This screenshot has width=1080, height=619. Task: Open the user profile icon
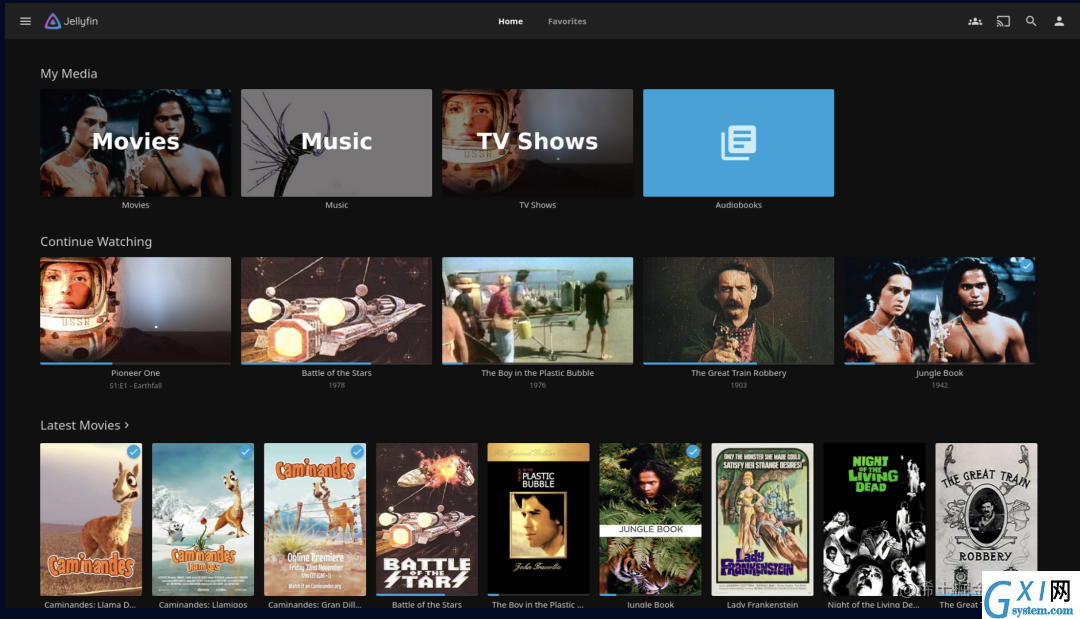click(1059, 21)
